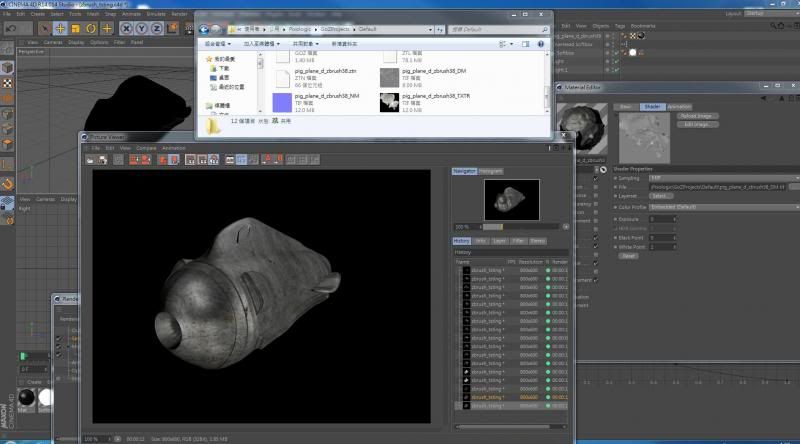Toggle the X axis lock
This screenshot has width=800, height=444.
(127, 29)
